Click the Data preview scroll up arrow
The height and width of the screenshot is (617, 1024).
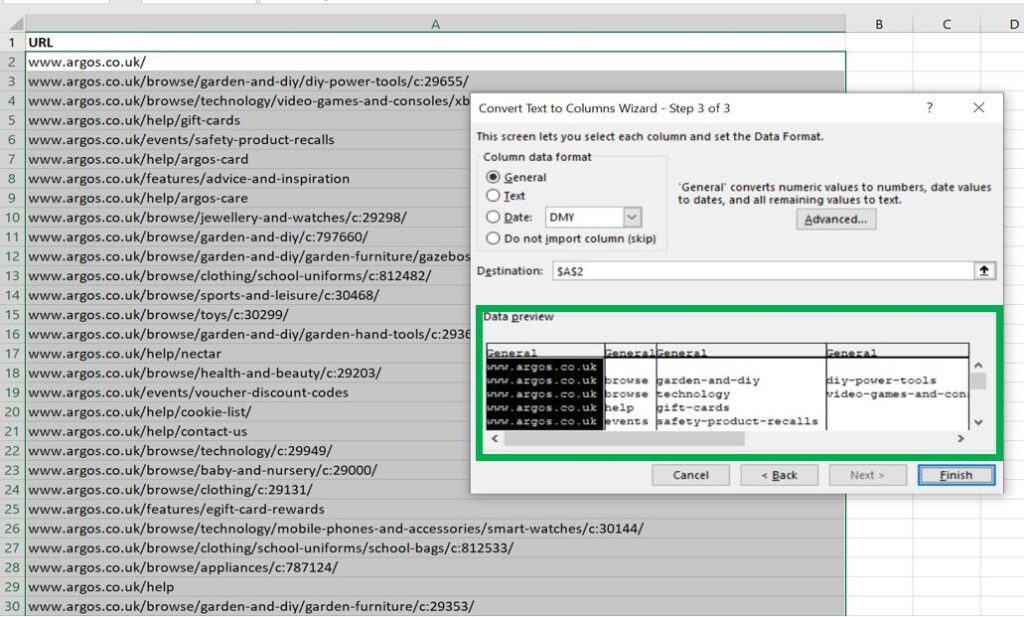click(978, 366)
